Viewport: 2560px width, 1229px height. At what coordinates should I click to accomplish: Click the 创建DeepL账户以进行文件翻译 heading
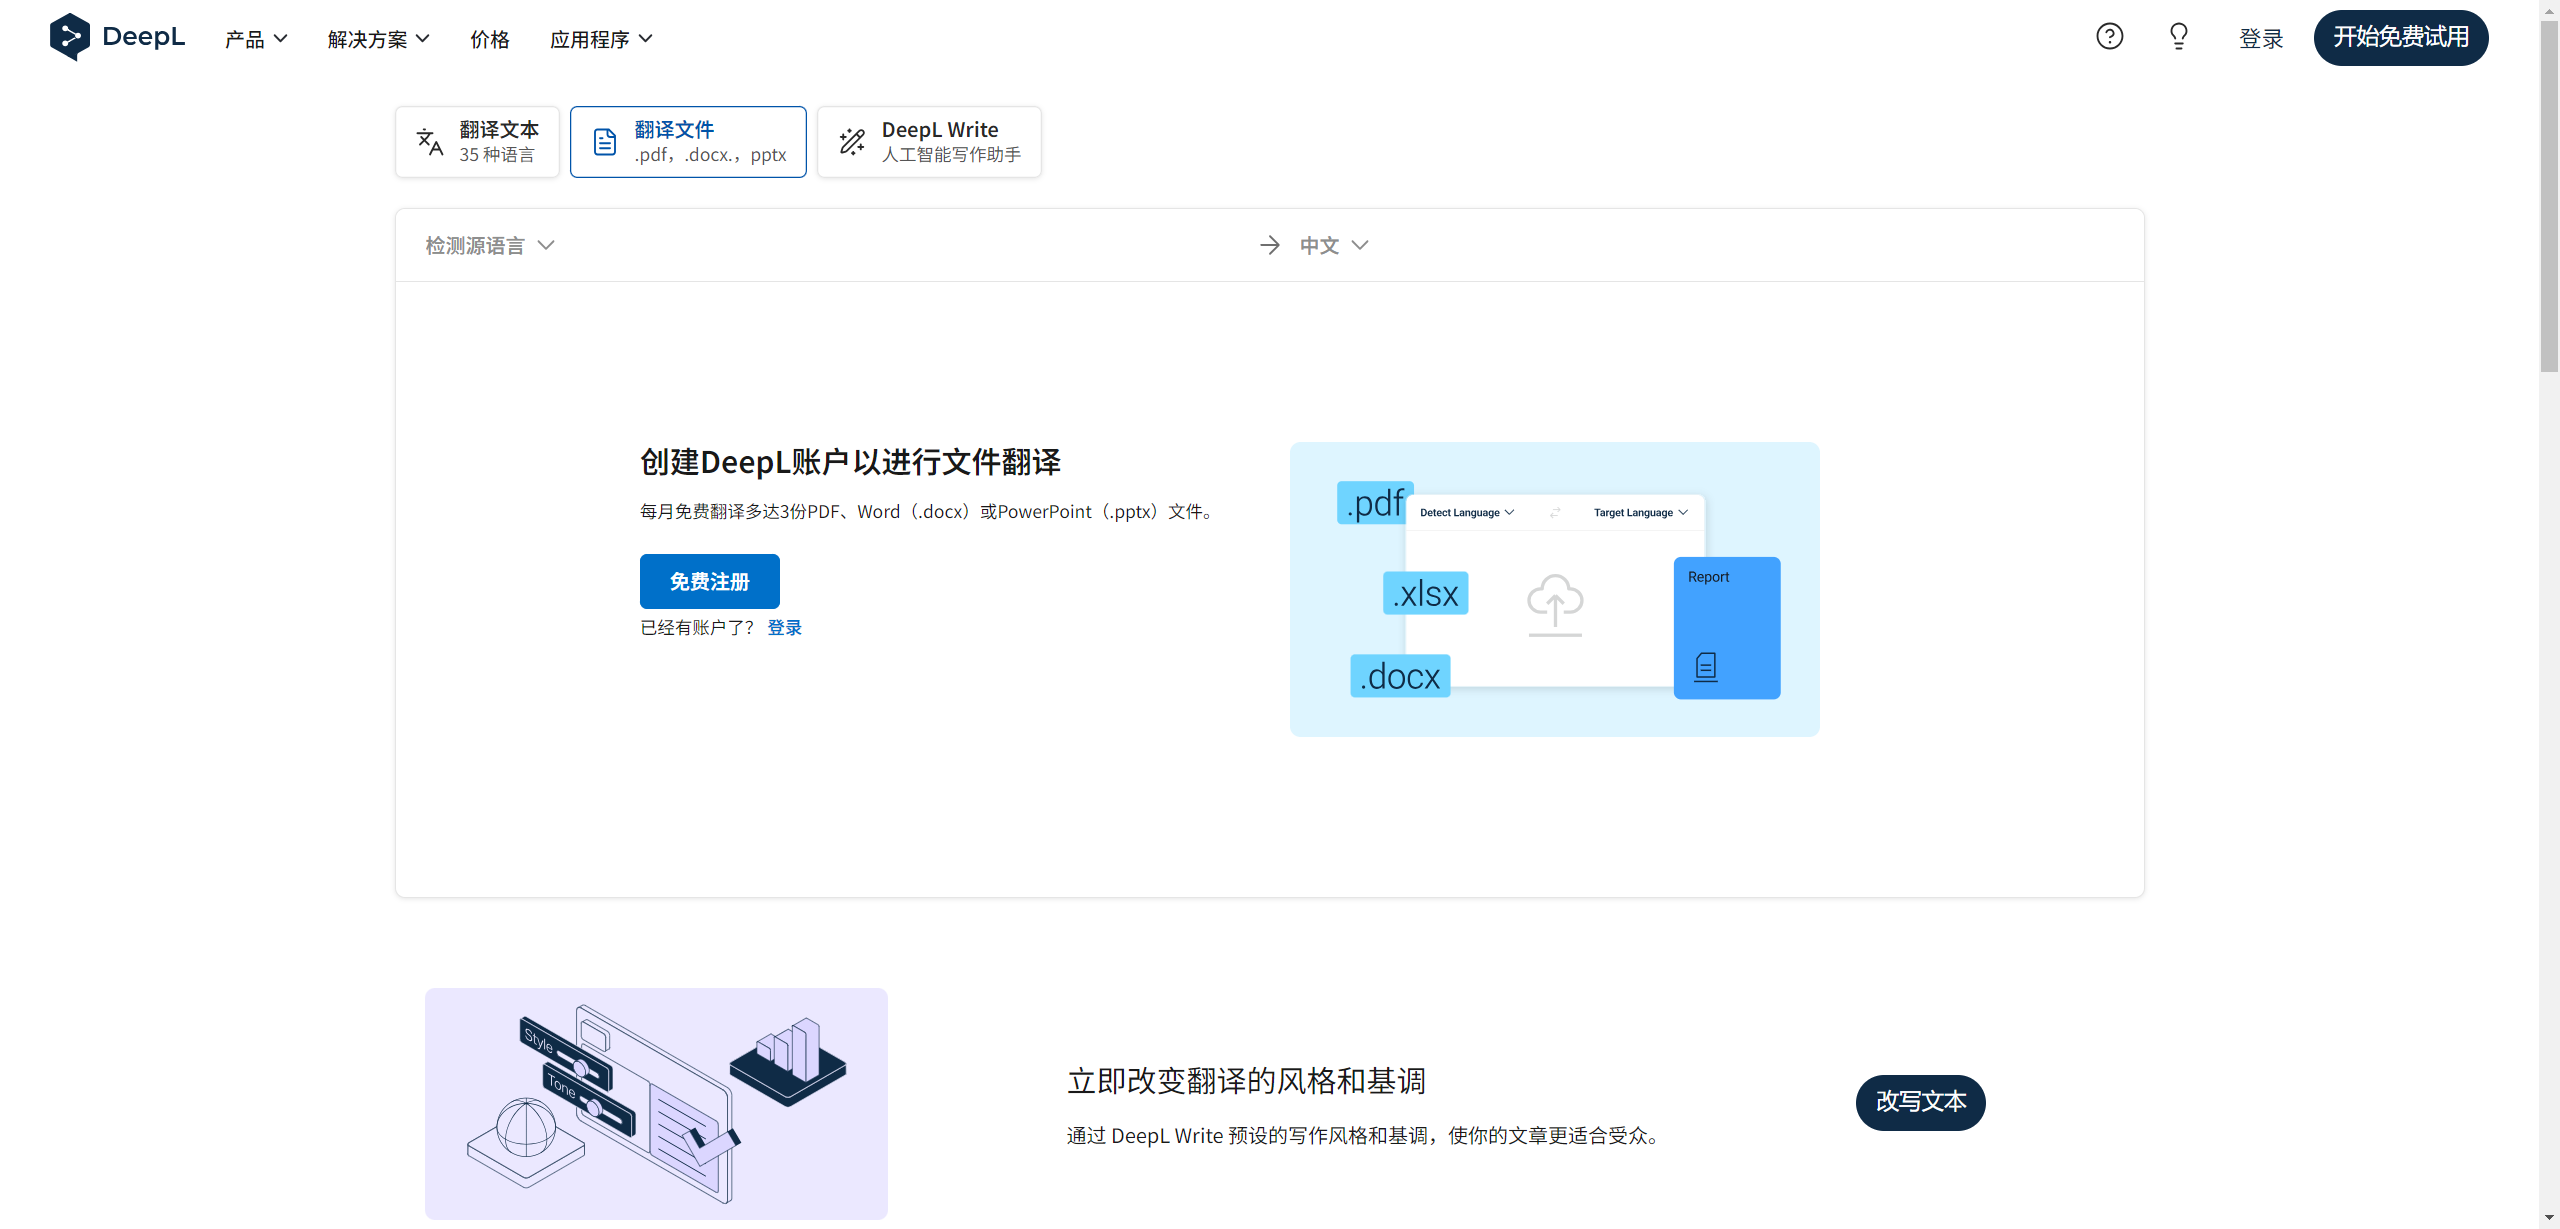tap(850, 462)
